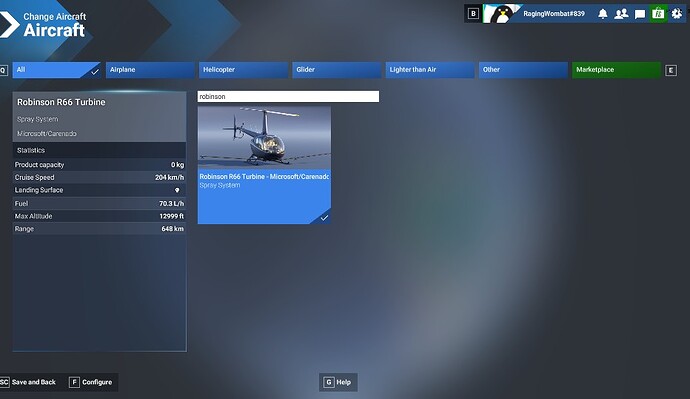Click Microsoft/Carenado text in details panel
The image size is (690, 399).
click(47, 133)
